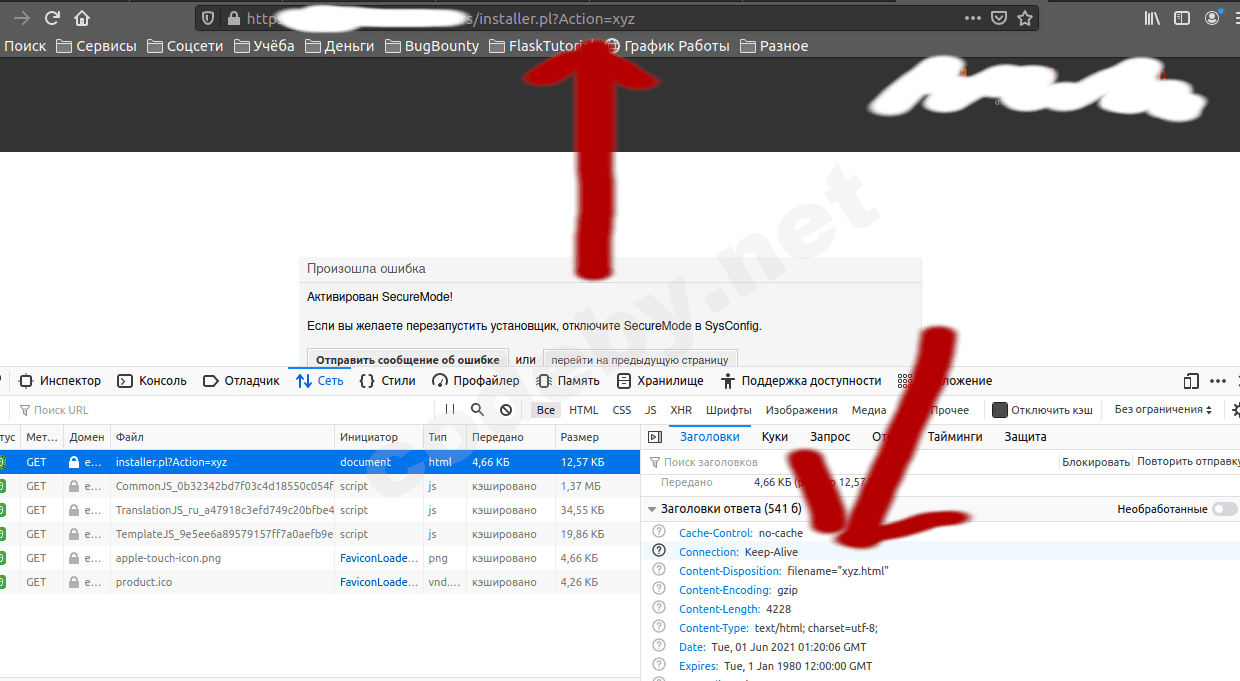Click the Поиск URL filter field

pyautogui.click(x=220, y=410)
